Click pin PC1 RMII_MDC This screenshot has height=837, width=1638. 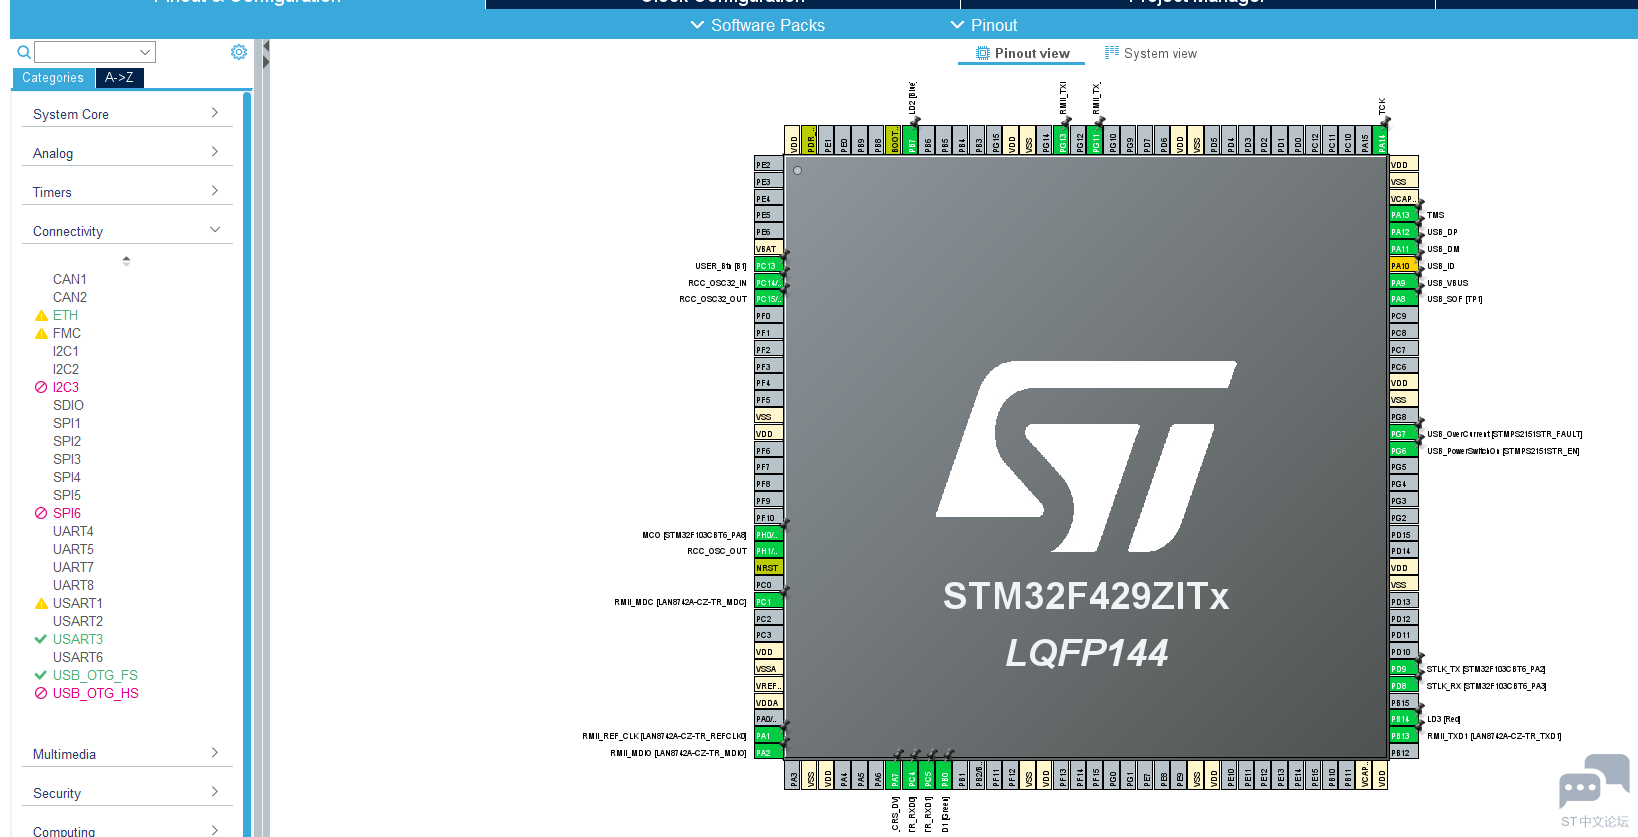click(x=768, y=602)
